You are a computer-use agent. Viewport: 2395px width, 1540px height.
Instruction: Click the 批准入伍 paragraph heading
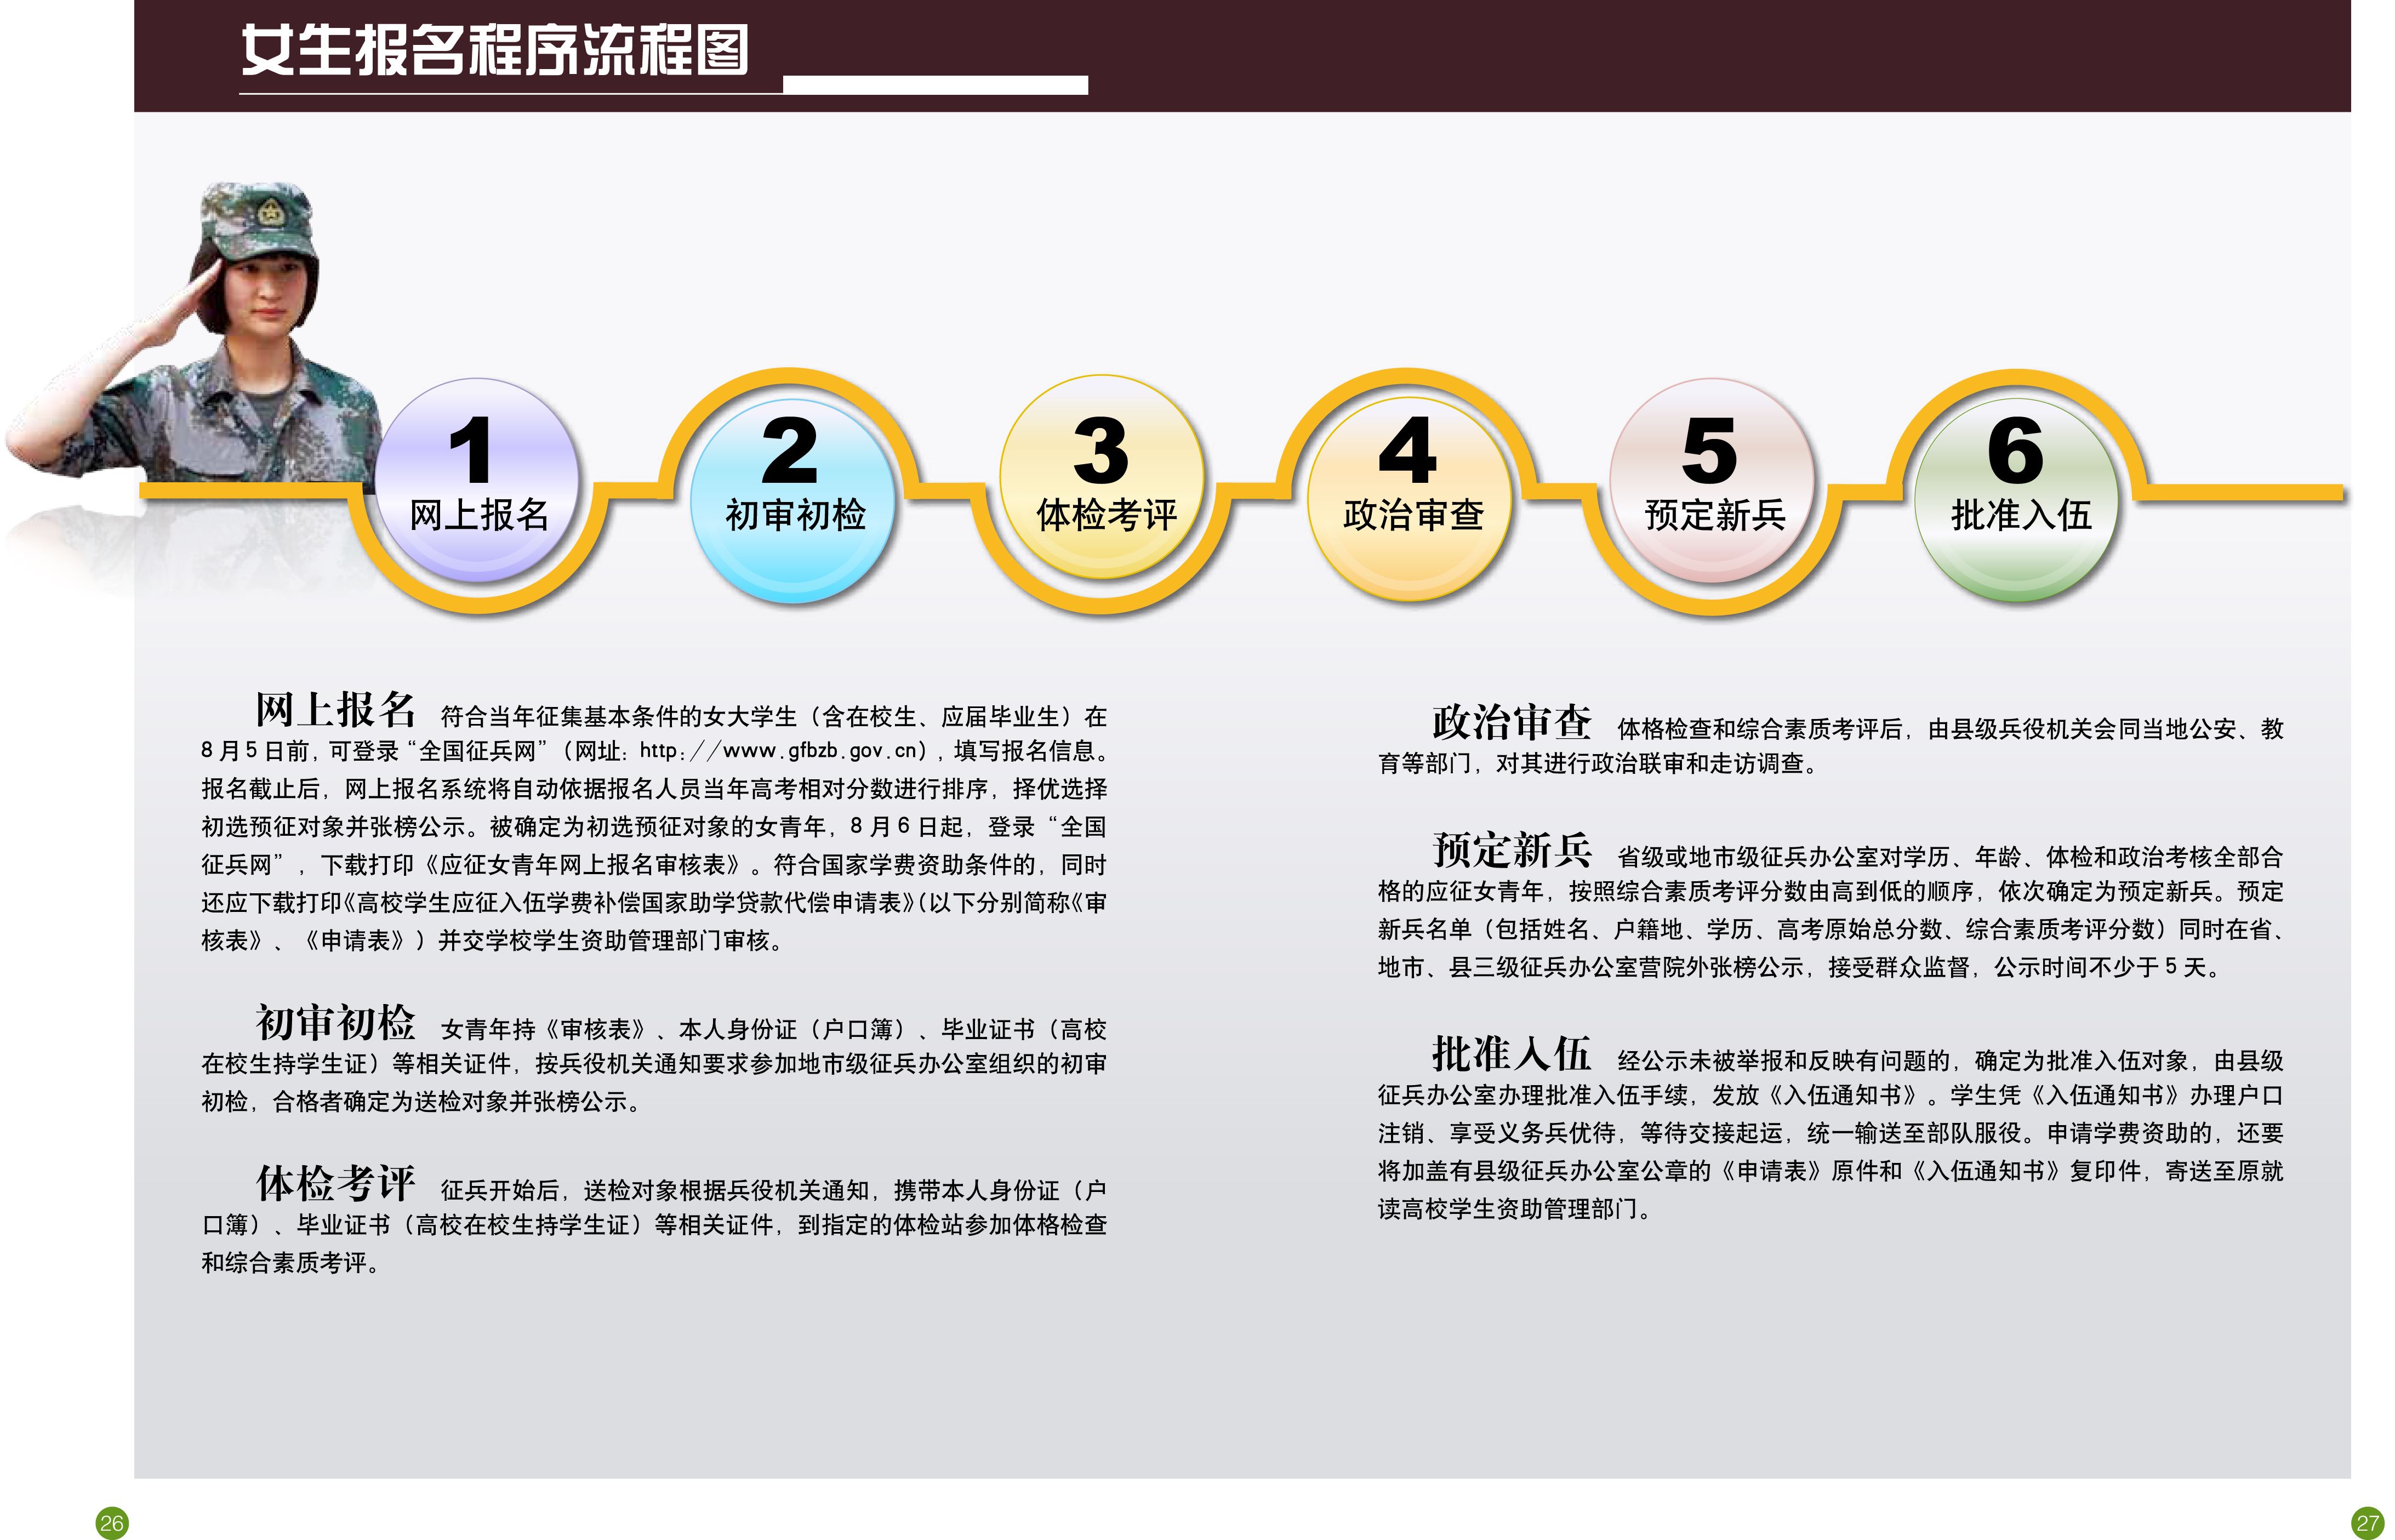1511,1054
